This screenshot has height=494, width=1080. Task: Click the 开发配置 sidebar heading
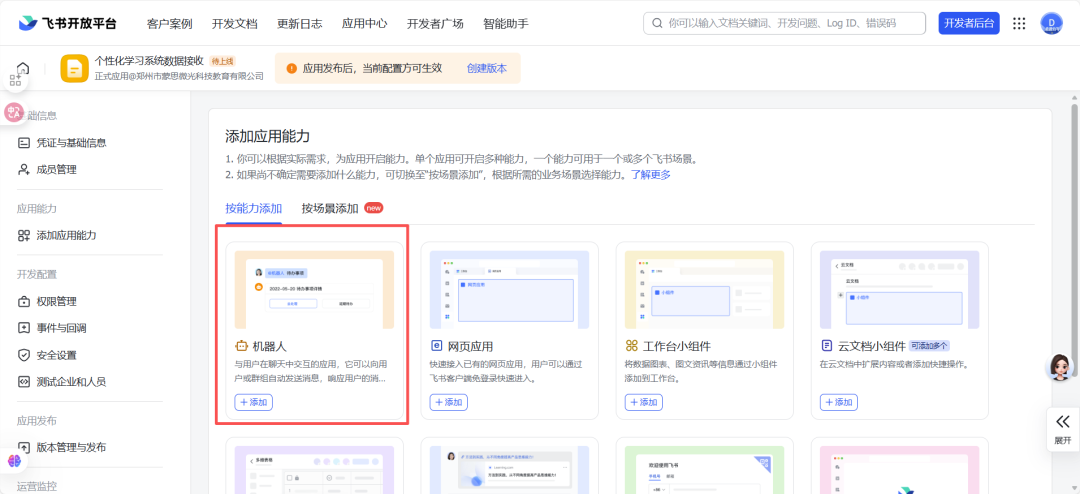[x=37, y=274]
